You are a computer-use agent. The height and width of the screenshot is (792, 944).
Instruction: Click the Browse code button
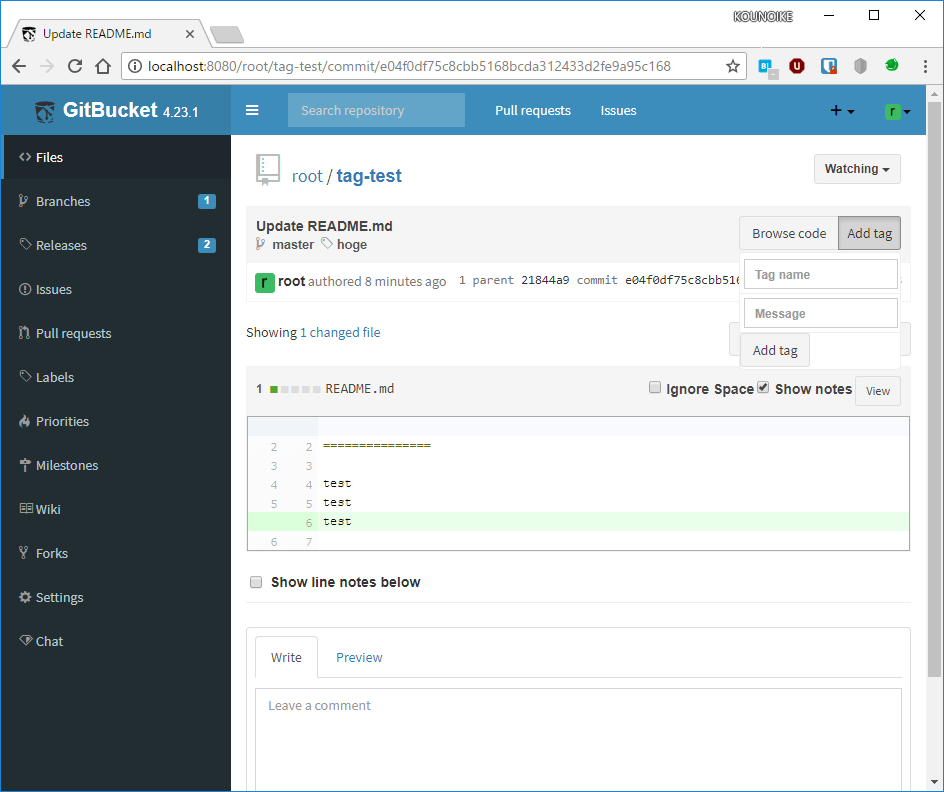(x=789, y=234)
